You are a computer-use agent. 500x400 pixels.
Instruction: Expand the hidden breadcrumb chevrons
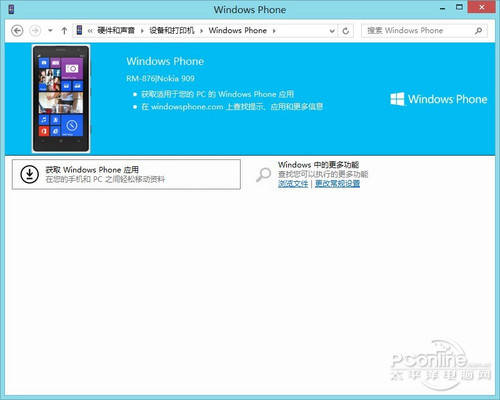click(90, 31)
